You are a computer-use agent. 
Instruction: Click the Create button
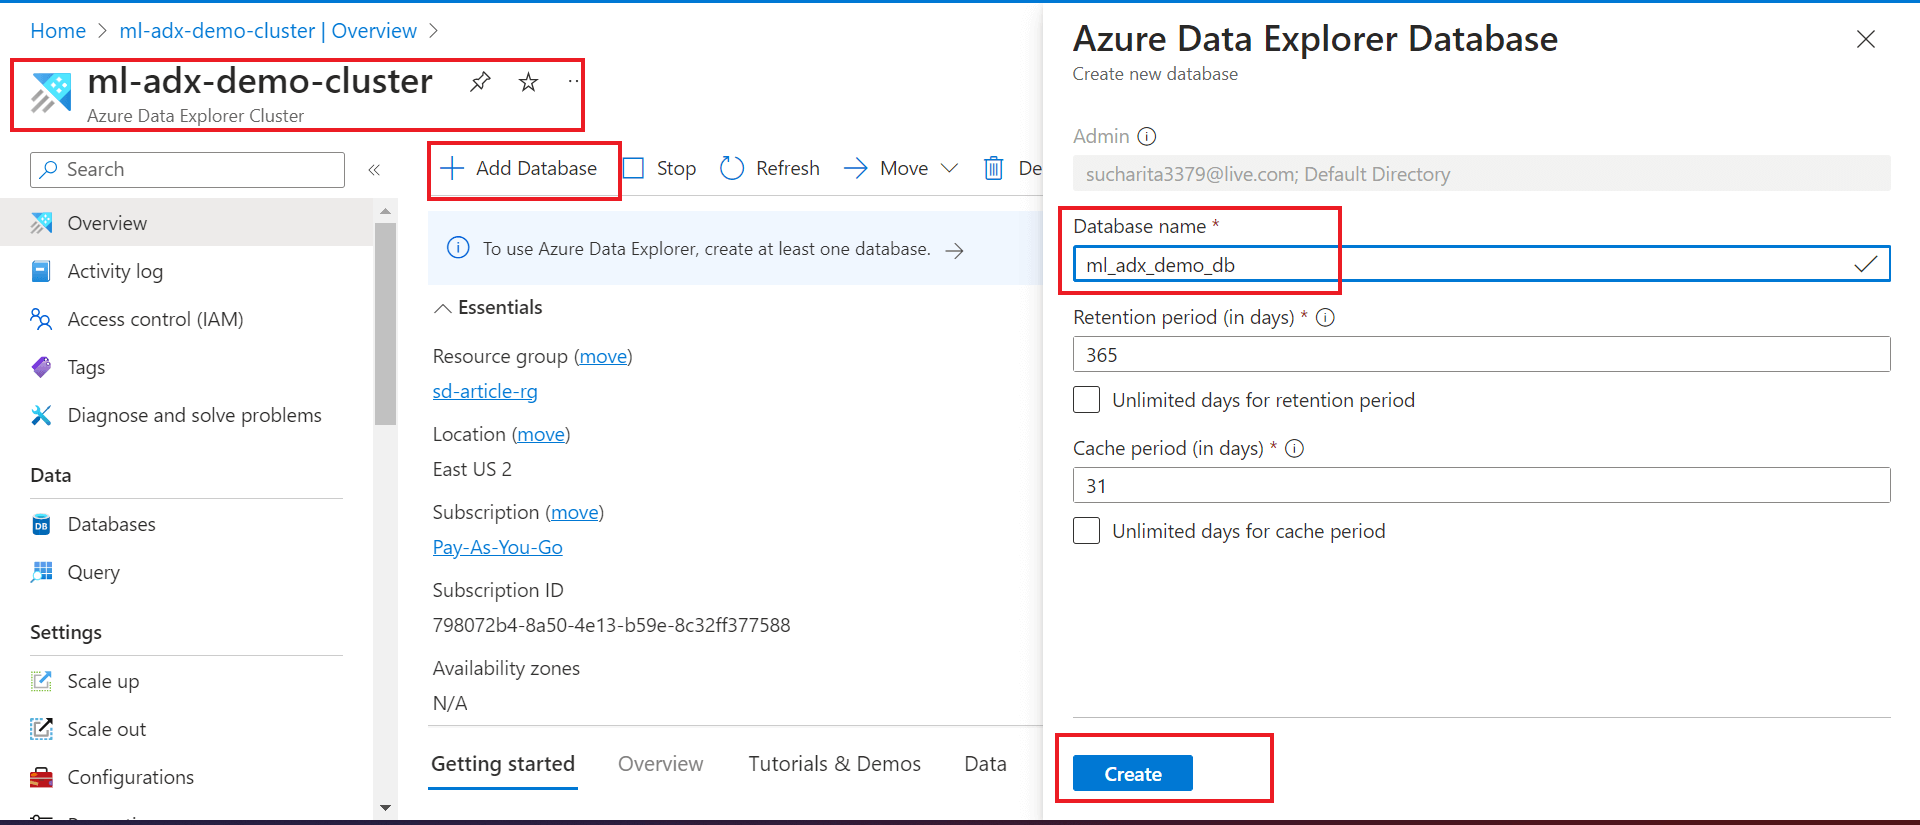pos(1132,774)
